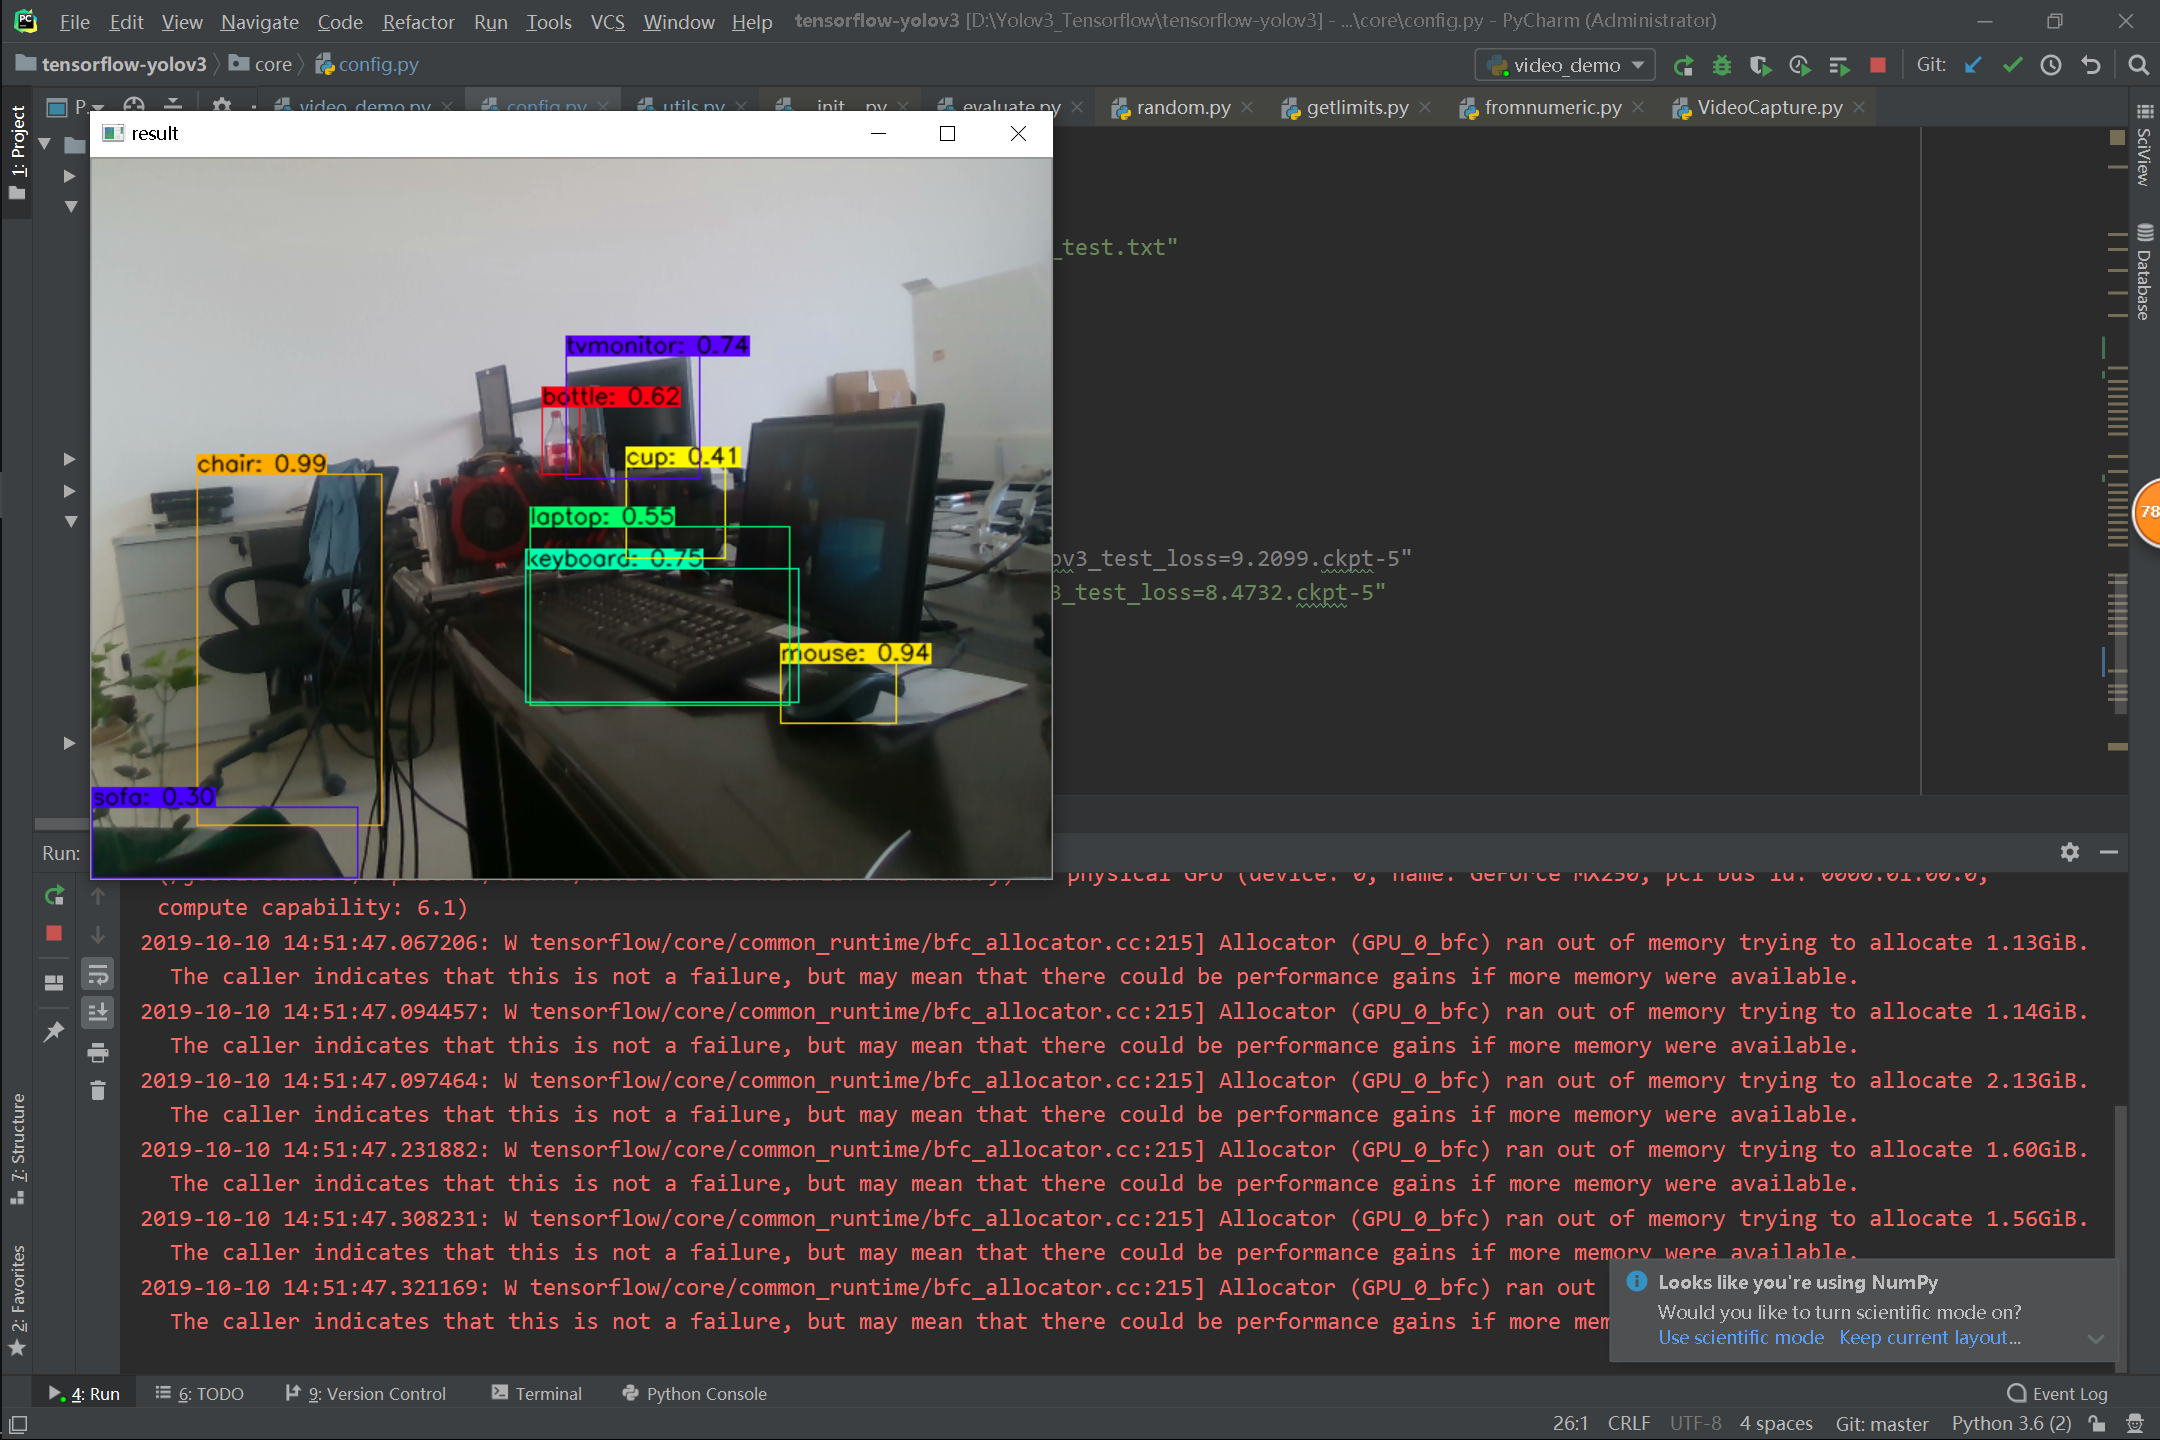Screen dimensions: 2160x1440
Task: Toggle soft-wrap in Run console
Action: [98, 974]
